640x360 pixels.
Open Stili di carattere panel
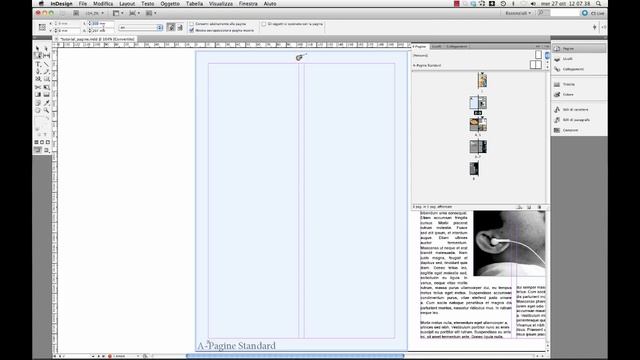click(579, 109)
